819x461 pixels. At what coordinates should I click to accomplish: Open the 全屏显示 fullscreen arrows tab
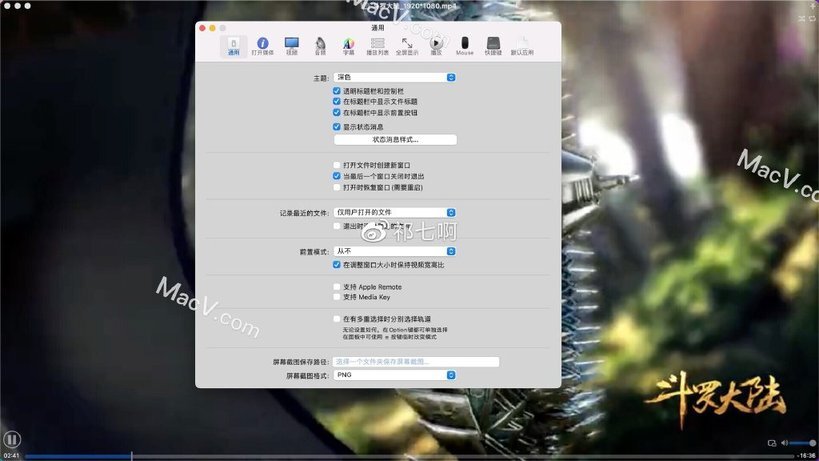pyautogui.click(x=407, y=46)
